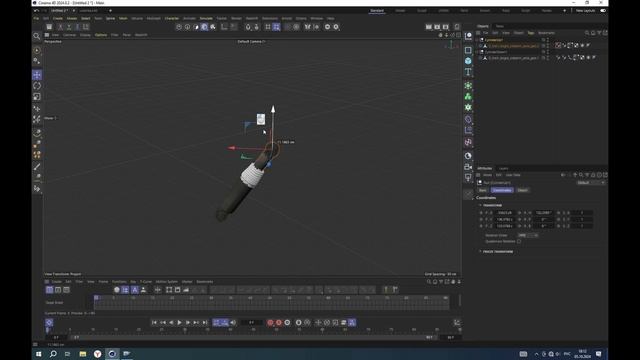Select the Move tool in left toolbar
Viewport: 640px width, 360px height.
point(37,75)
